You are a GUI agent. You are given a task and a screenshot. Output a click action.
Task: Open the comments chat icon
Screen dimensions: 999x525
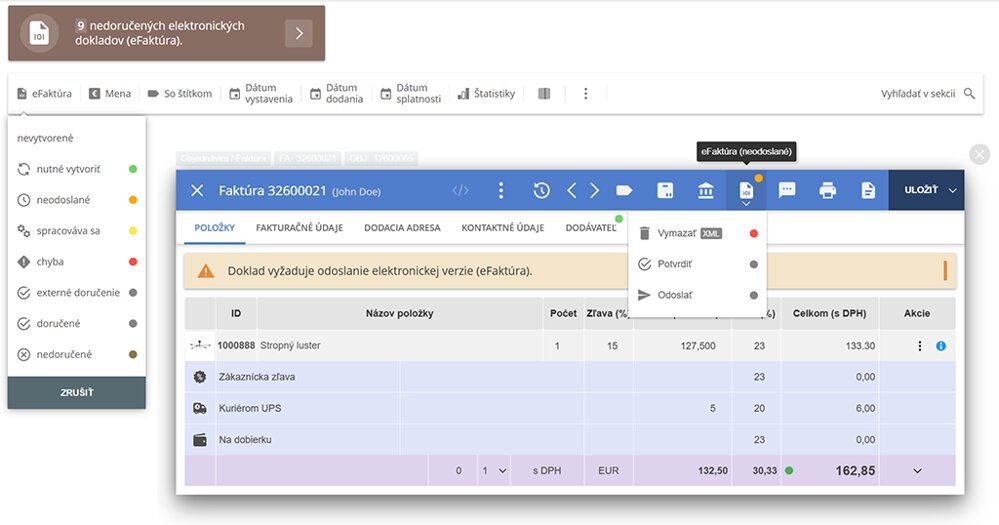[x=787, y=191]
